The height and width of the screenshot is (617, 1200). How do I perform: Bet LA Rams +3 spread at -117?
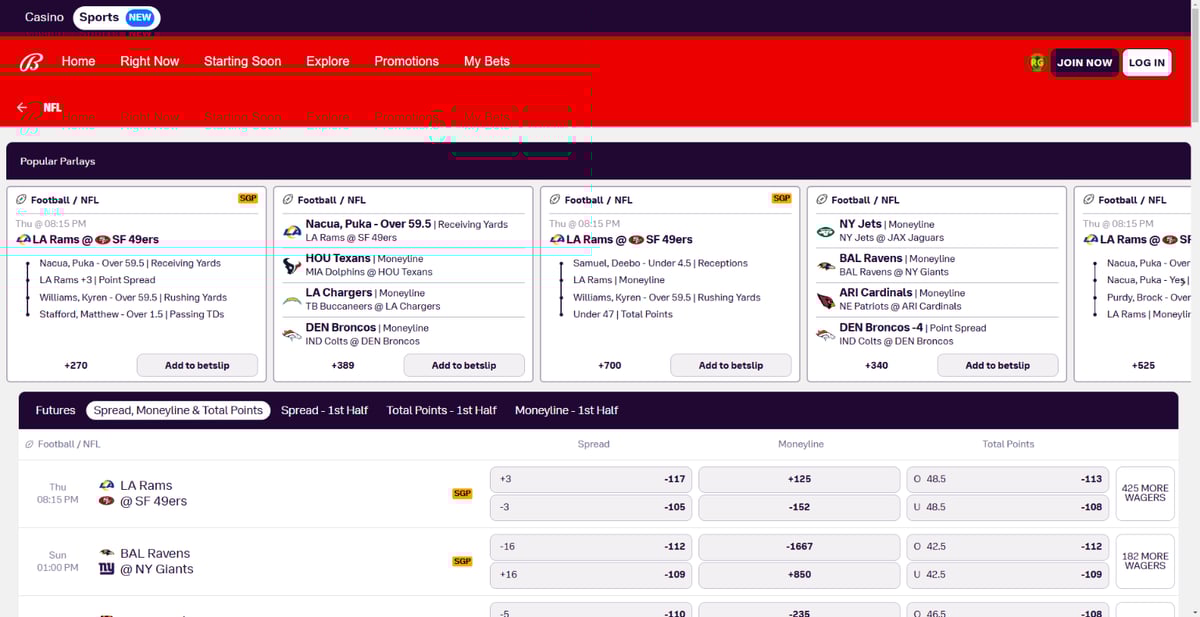(592, 479)
